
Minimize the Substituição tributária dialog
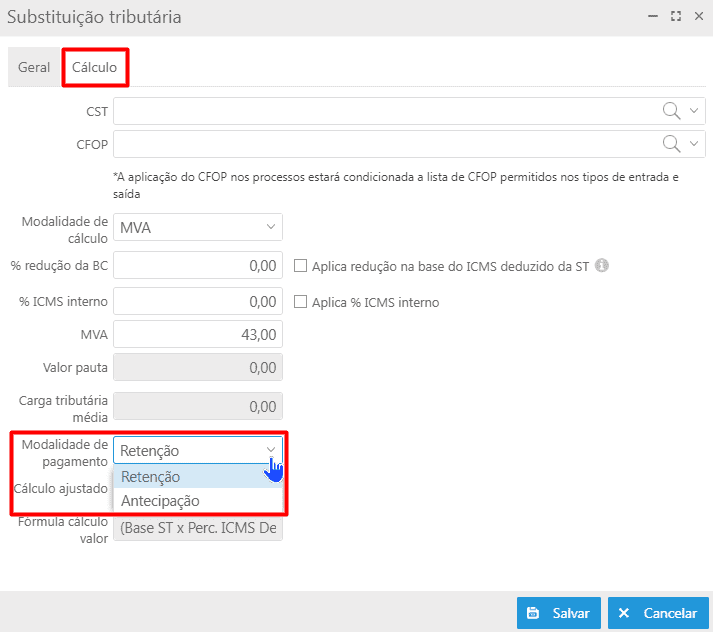[x=653, y=17]
